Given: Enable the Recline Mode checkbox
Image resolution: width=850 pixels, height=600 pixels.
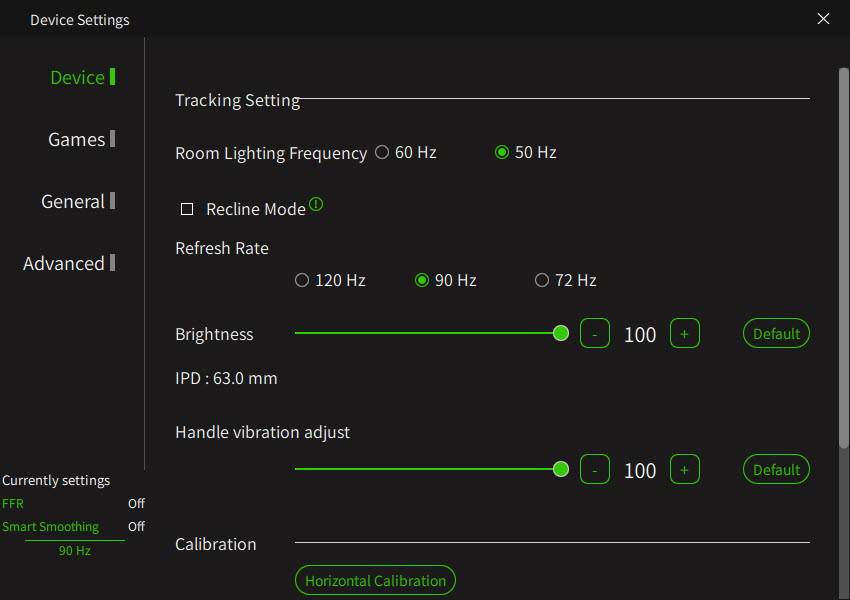Looking at the screenshot, I should point(187,209).
